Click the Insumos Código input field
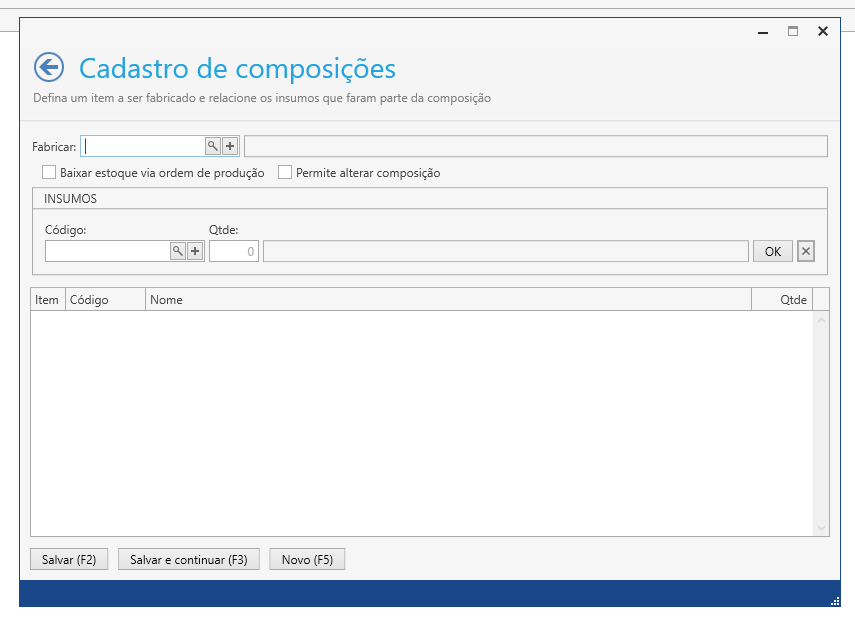The width and height of the screenshot is (855, 630). point(107,251)
